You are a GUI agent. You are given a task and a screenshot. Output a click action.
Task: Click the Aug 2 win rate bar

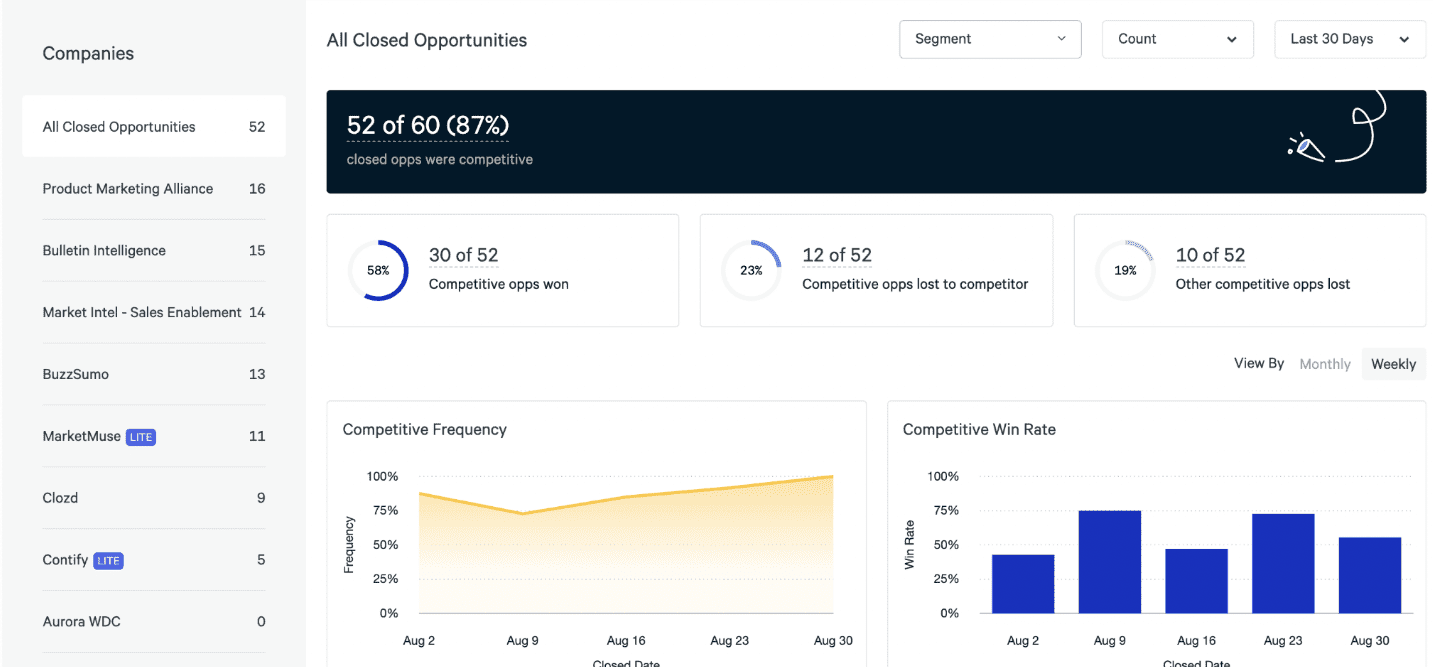(1023, 584)
